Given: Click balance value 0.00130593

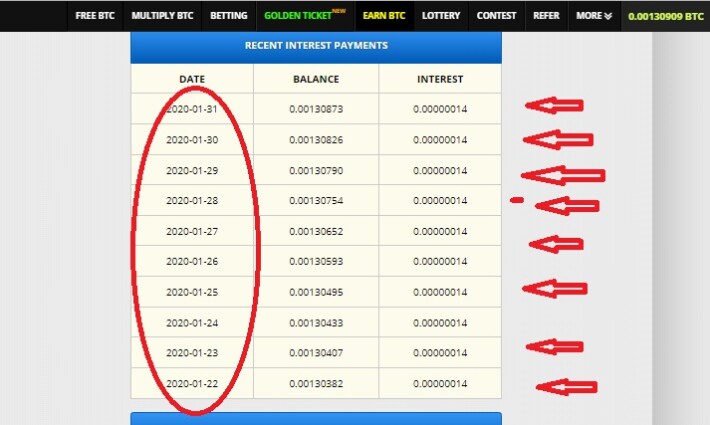Looking at the screenshot, I should point(316,261).
